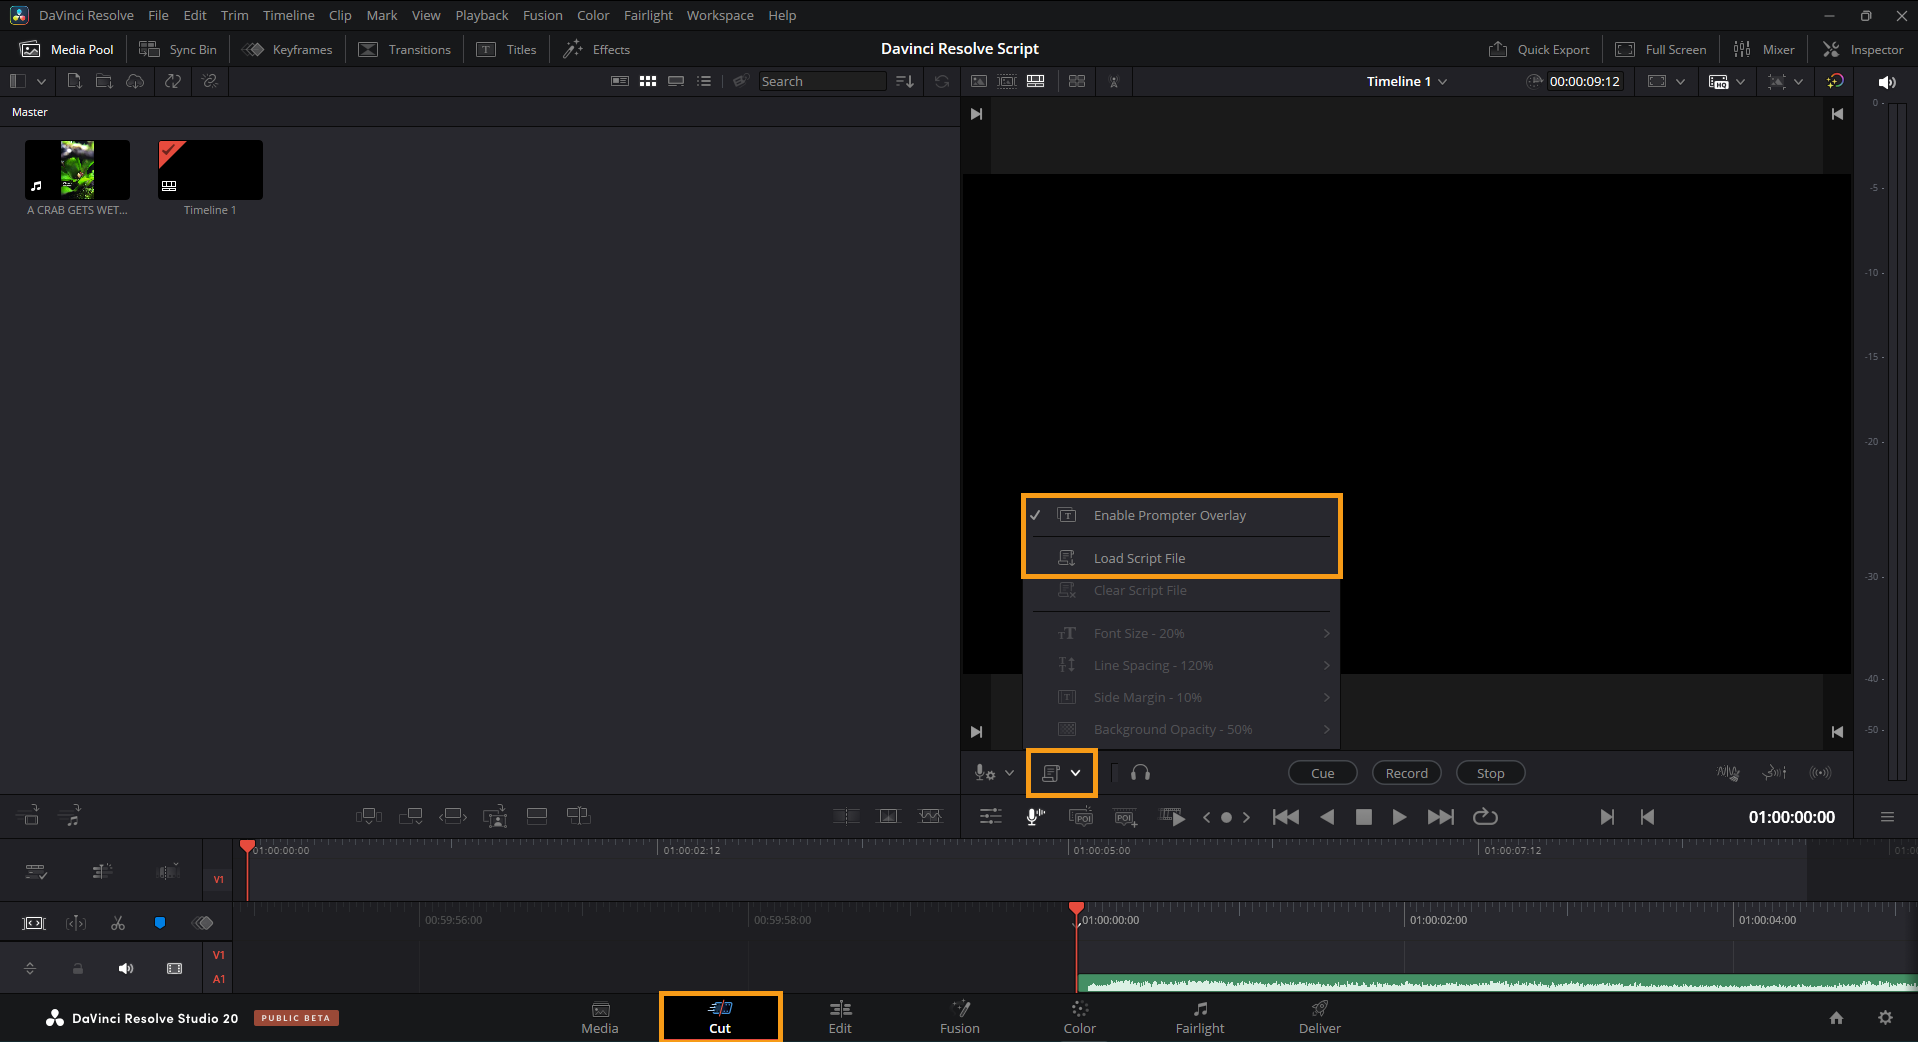Click the Stop voiceover button
This screenshot has width=1918, height=1042.
click(1490, 773)
